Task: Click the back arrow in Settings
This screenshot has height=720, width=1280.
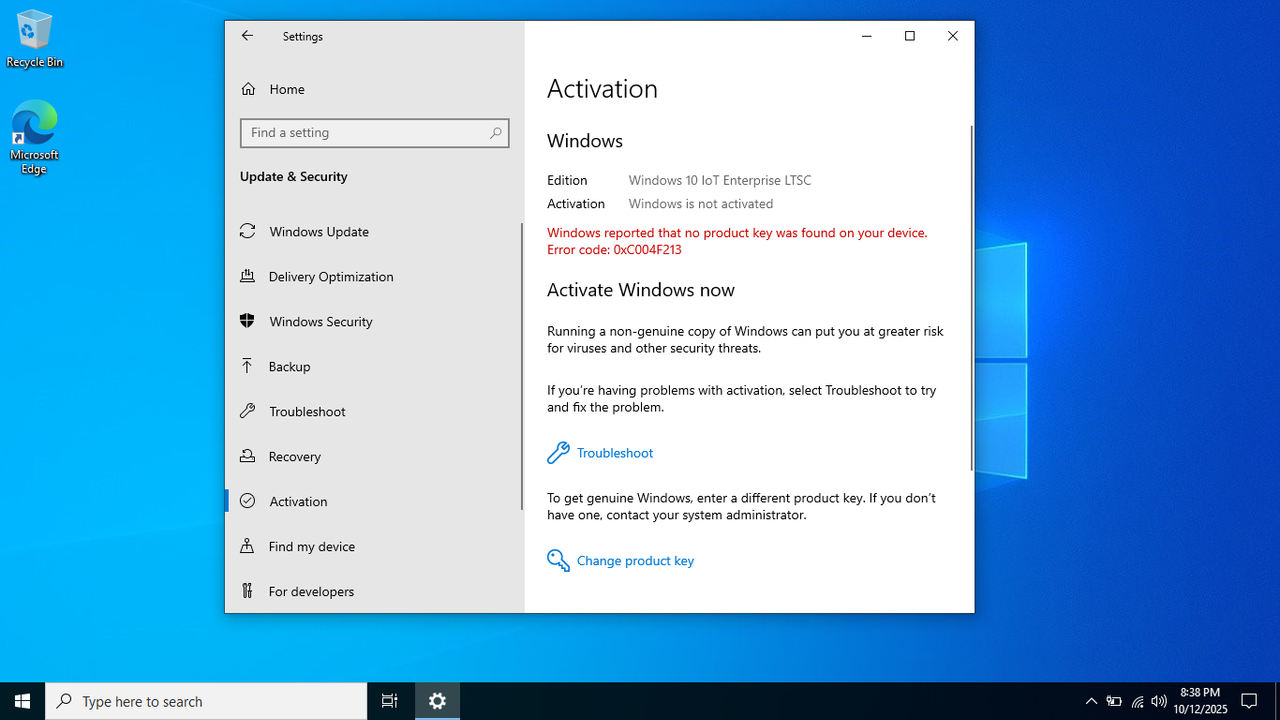Action: [x=247, y=36]
